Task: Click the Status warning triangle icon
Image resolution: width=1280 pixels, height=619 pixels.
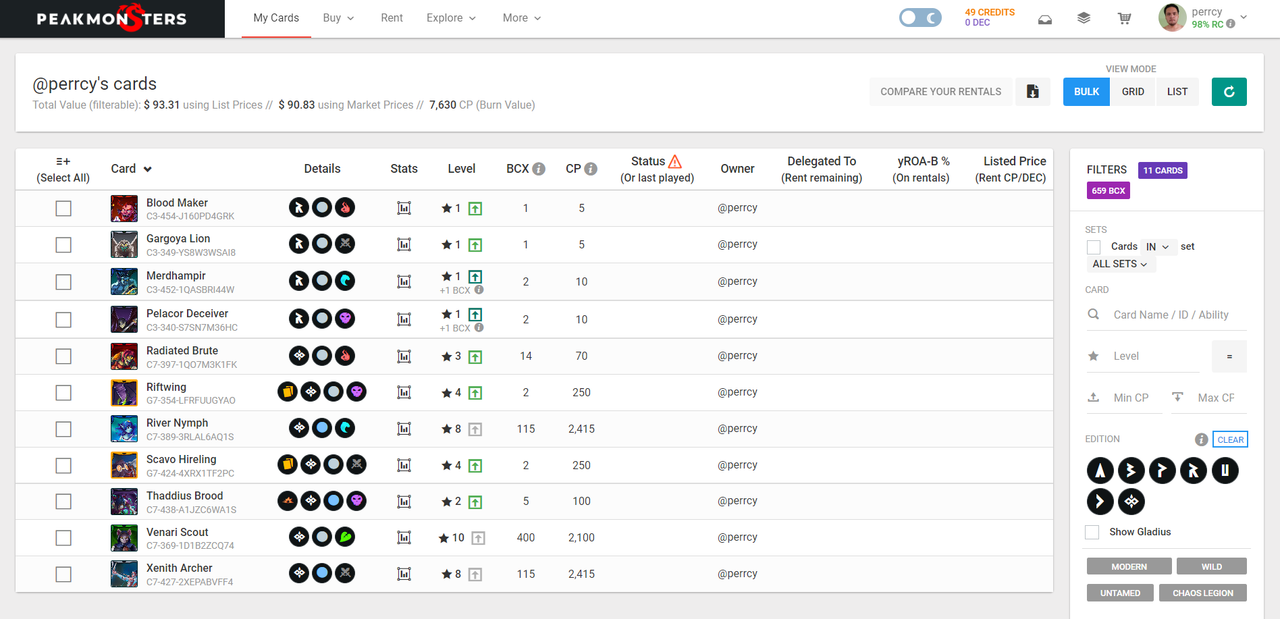Action: (x=675, y=161)
